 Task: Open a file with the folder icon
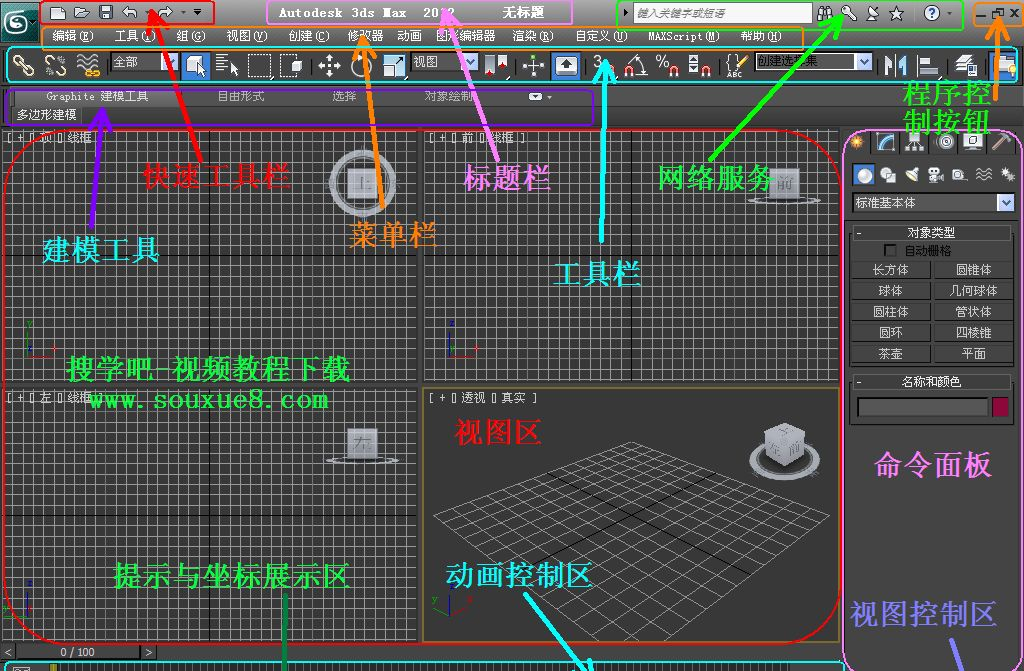(82, 12)
